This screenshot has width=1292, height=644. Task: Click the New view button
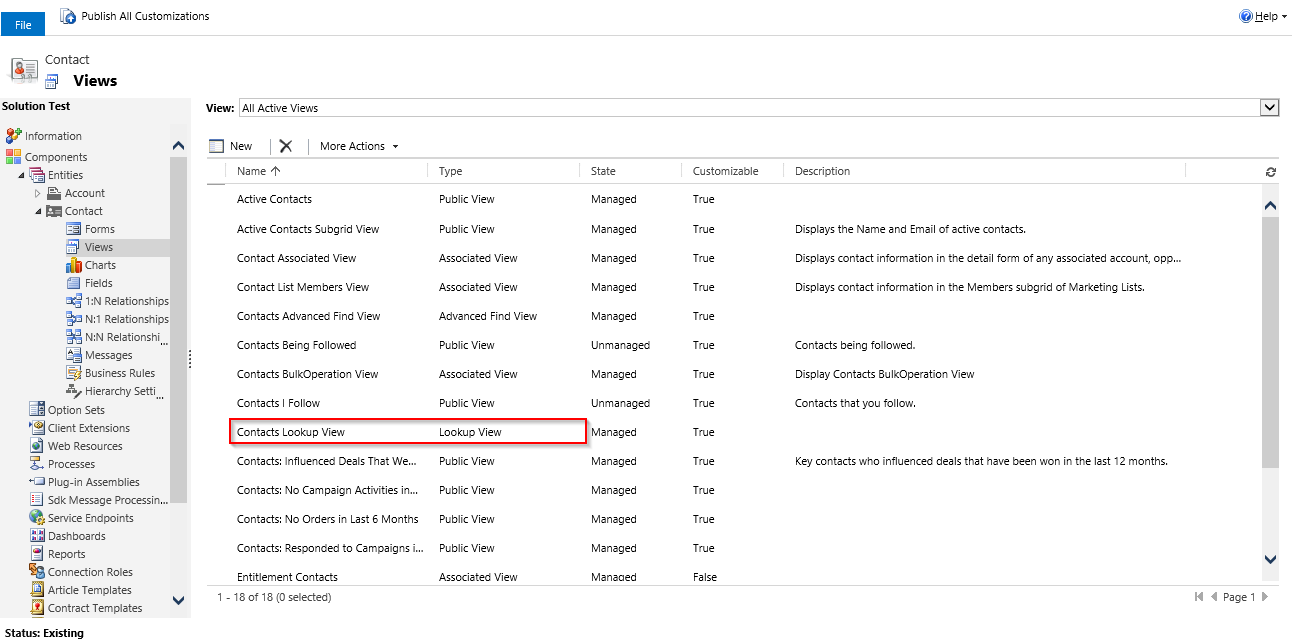tap(231, 146)
